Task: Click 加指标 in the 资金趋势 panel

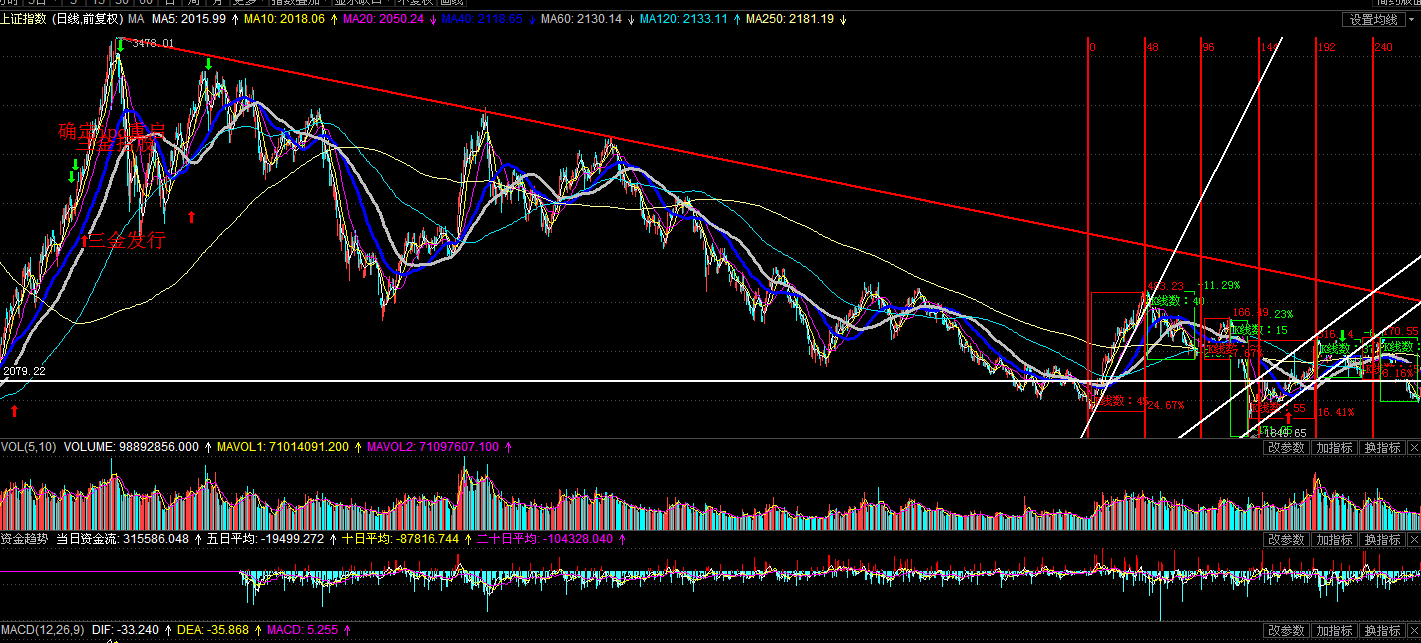Action: click(x=1335, y=540)
